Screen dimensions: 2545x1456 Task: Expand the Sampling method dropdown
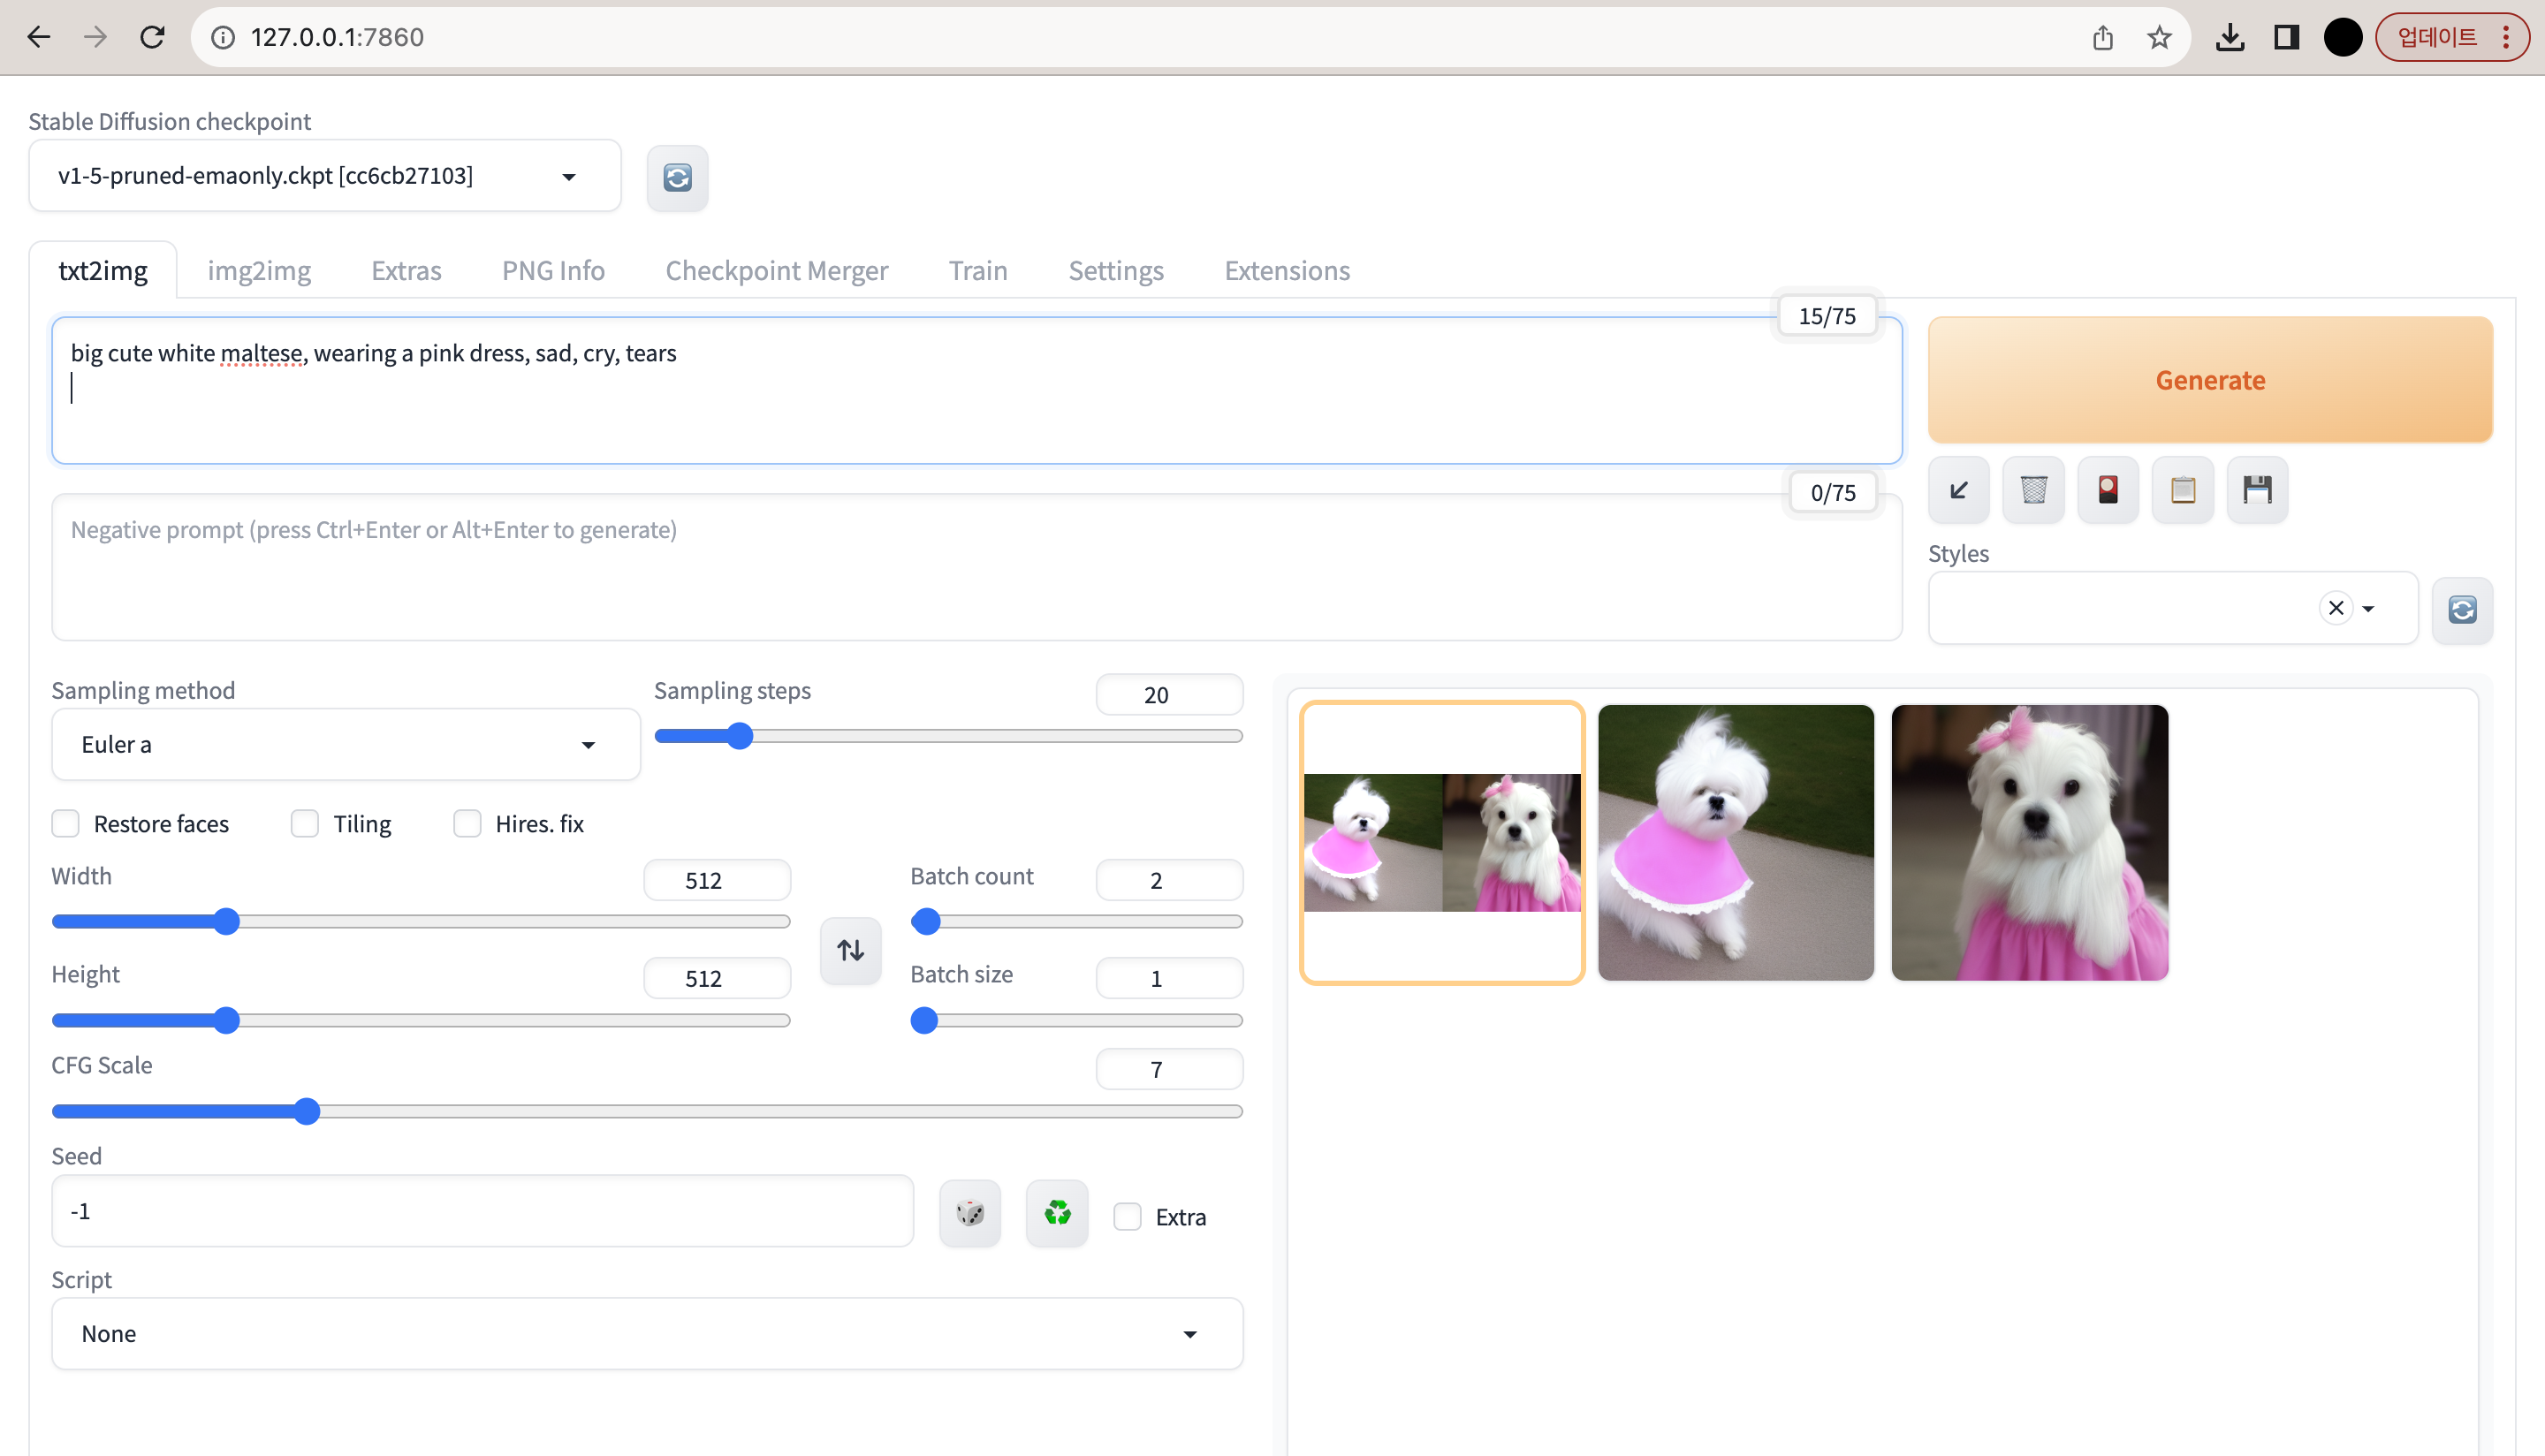tap(345, 745)
